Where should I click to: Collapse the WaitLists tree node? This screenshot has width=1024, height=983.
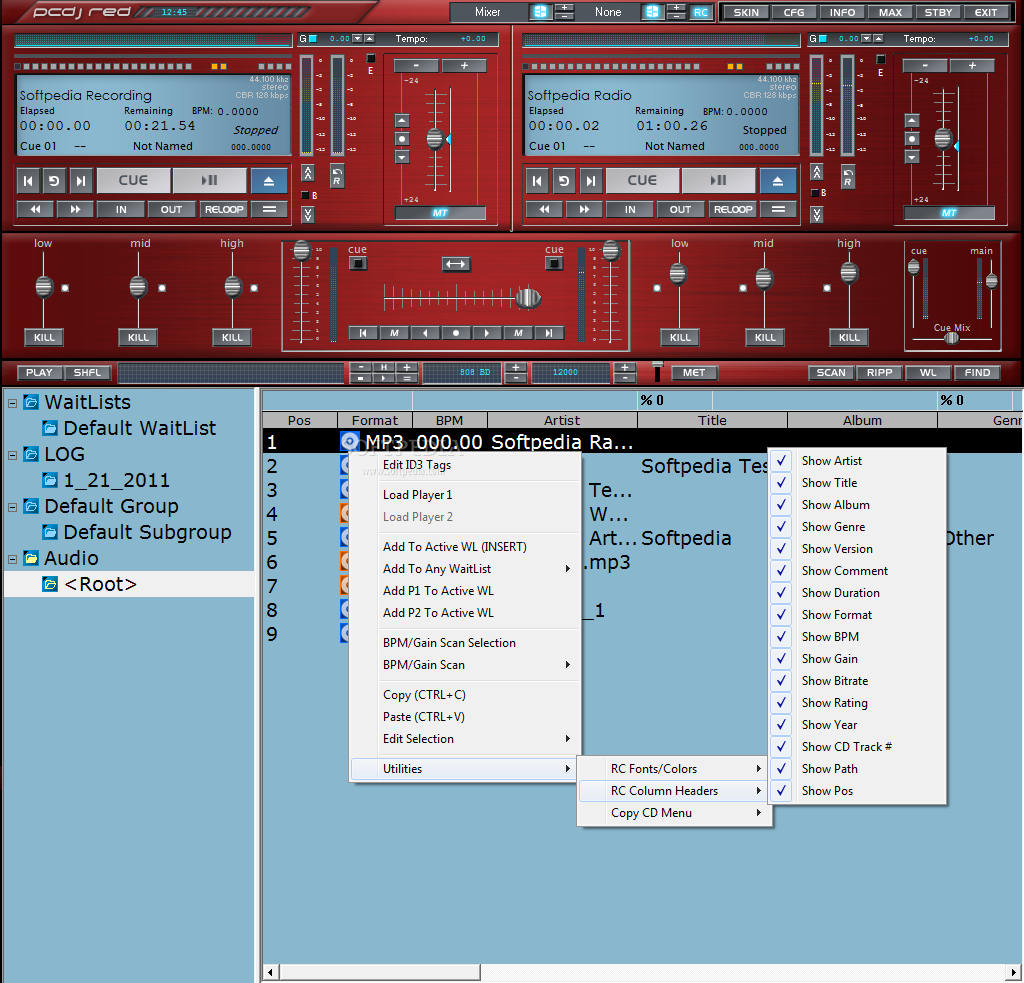(x=12, y=403)
